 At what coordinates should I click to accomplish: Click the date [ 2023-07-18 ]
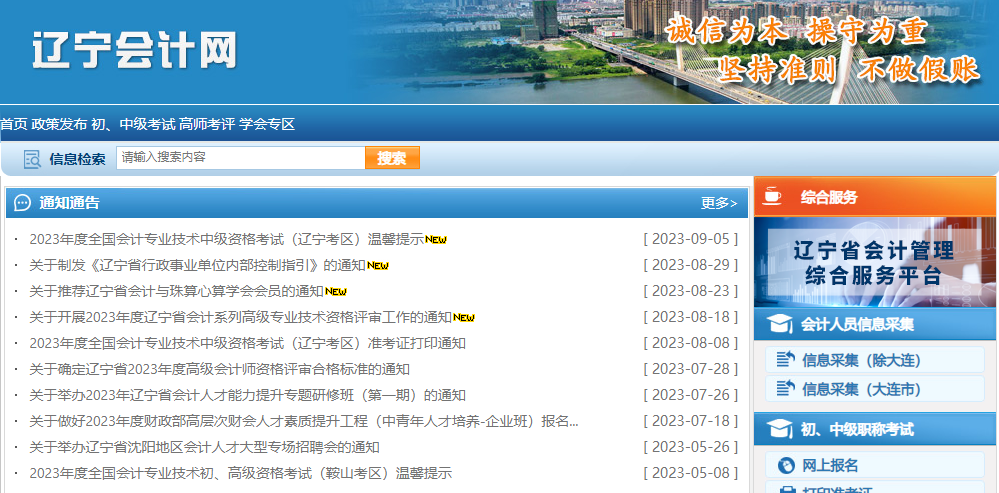[691, 422]
